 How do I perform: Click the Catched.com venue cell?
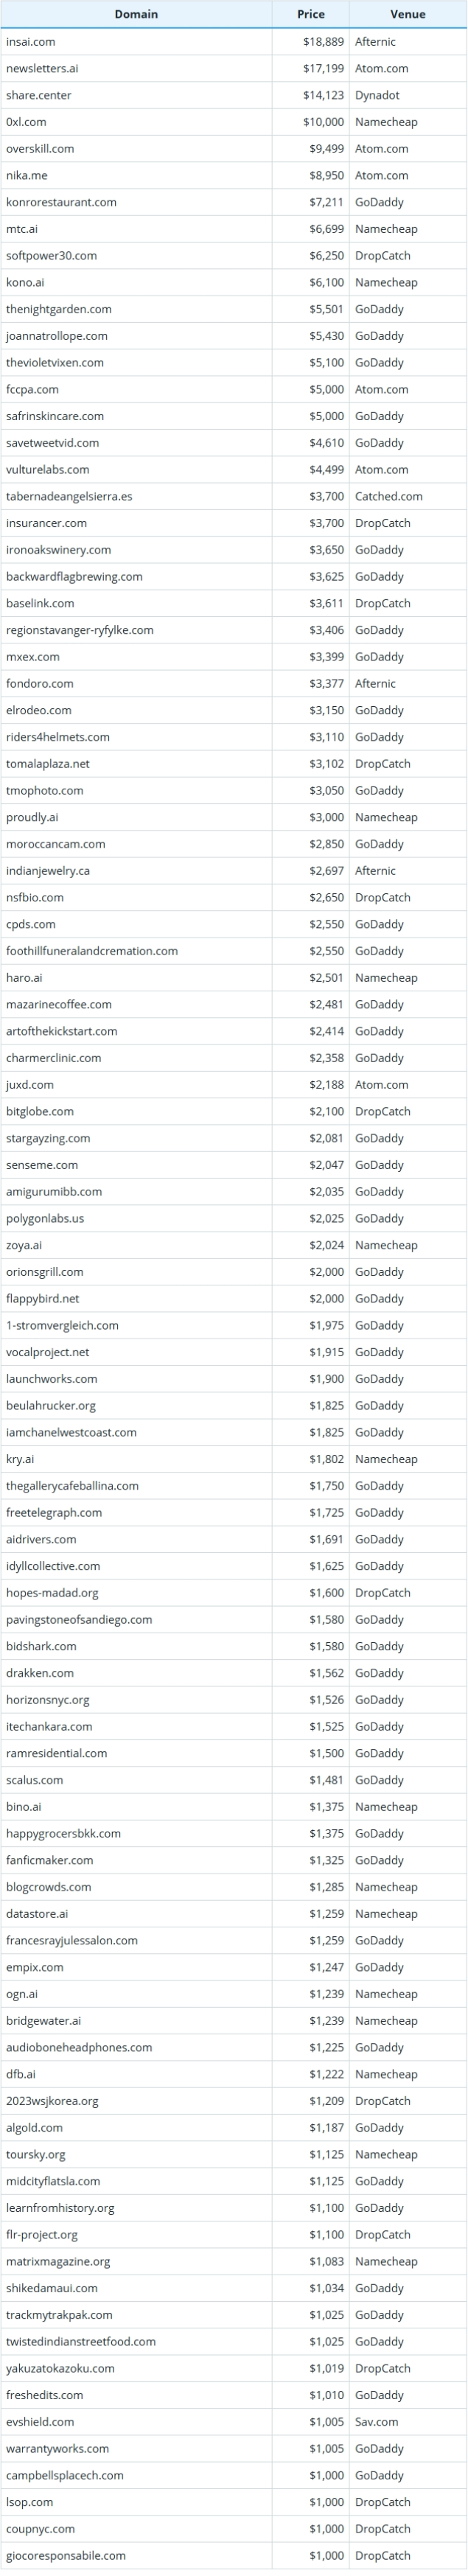388,496
